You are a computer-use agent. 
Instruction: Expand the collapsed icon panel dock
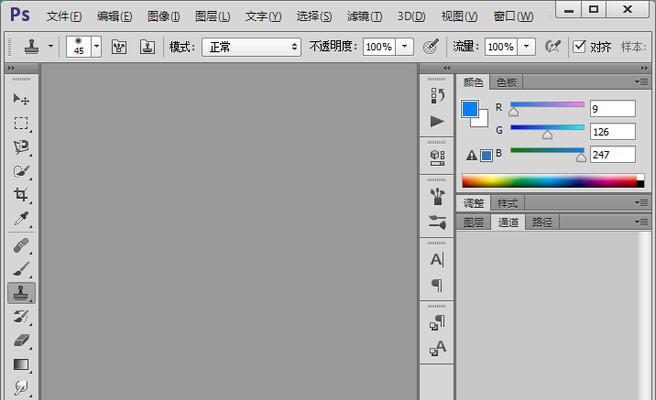[x=447, y=68]
